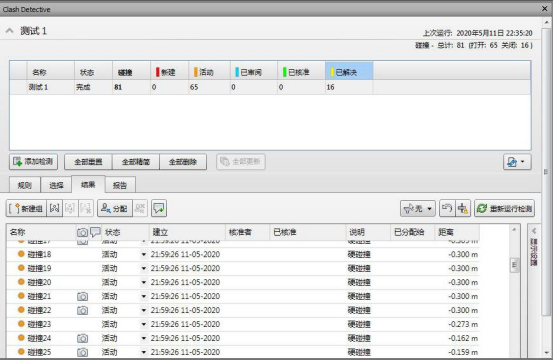Screen dimensions: 554x361
Task: Select the 碰撞24 result row name
Action: pyautogui.click(x=39, y=338)
